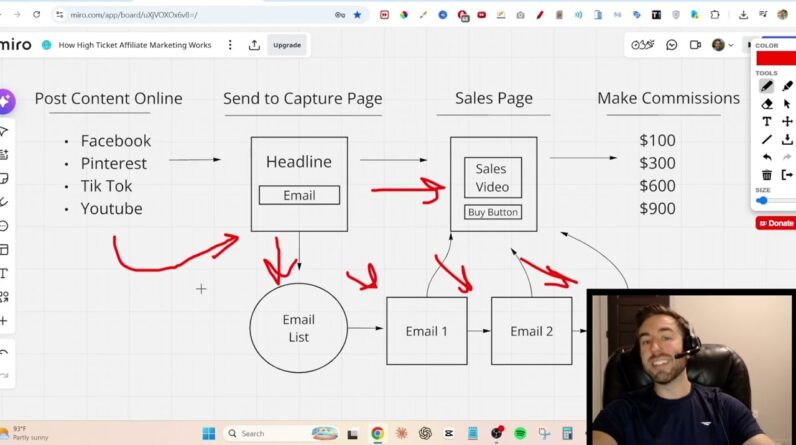Image resolution: width=796 pixels, height=445 pixels.
Task: Click the Miro undo arrow in left sidebar
Action: pyautogui.click(x=4, y=353)
